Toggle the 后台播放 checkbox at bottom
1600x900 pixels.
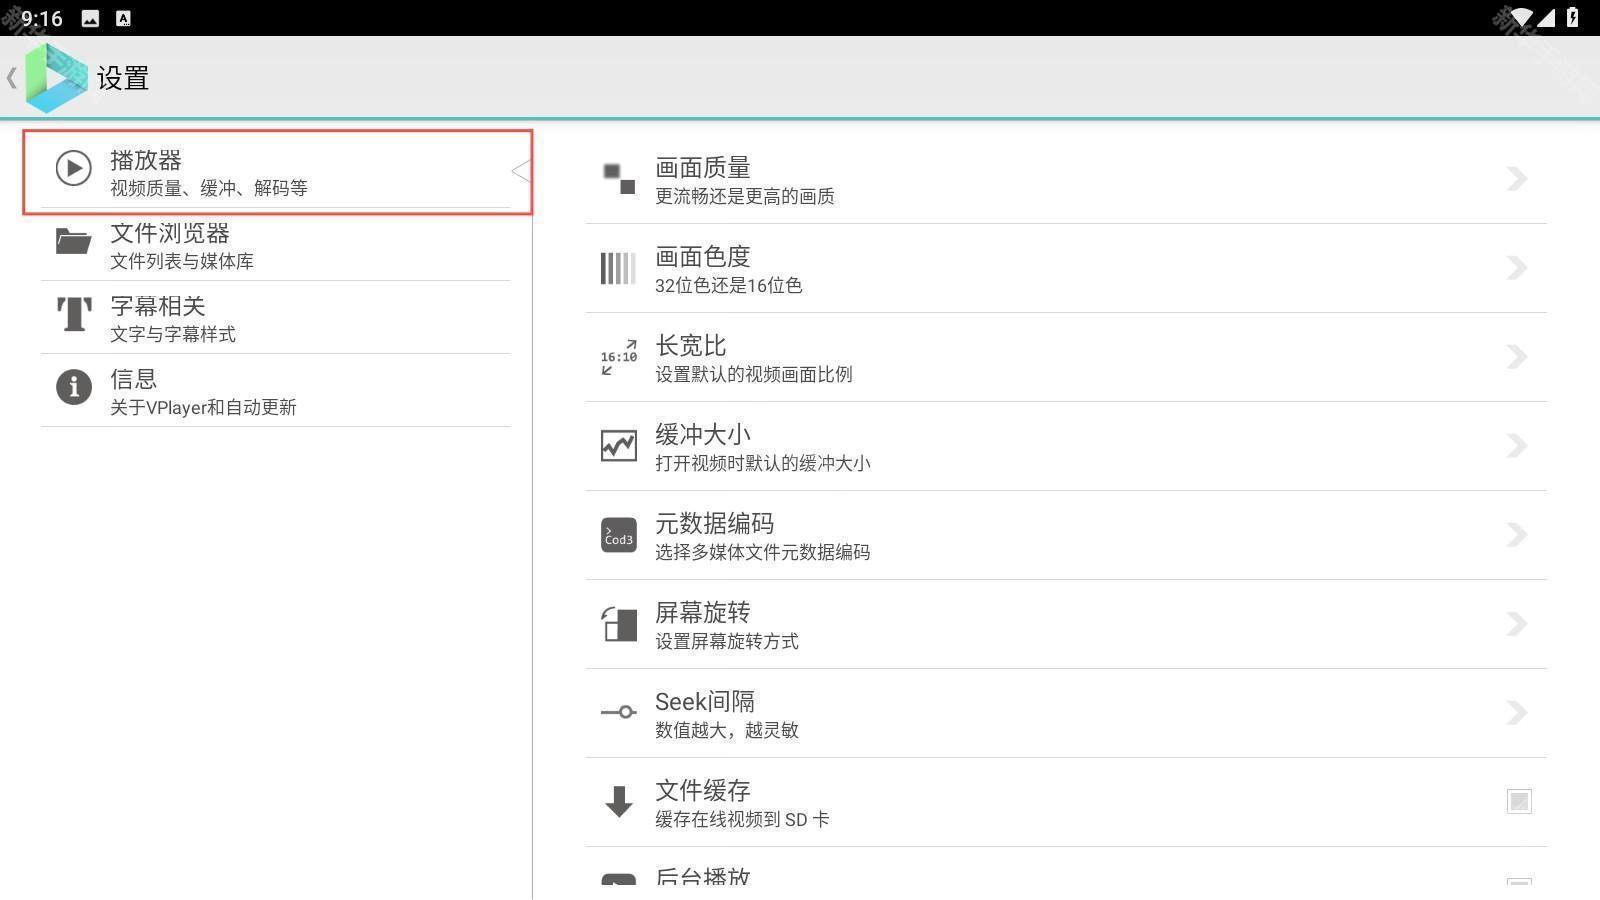point(1518,885)
